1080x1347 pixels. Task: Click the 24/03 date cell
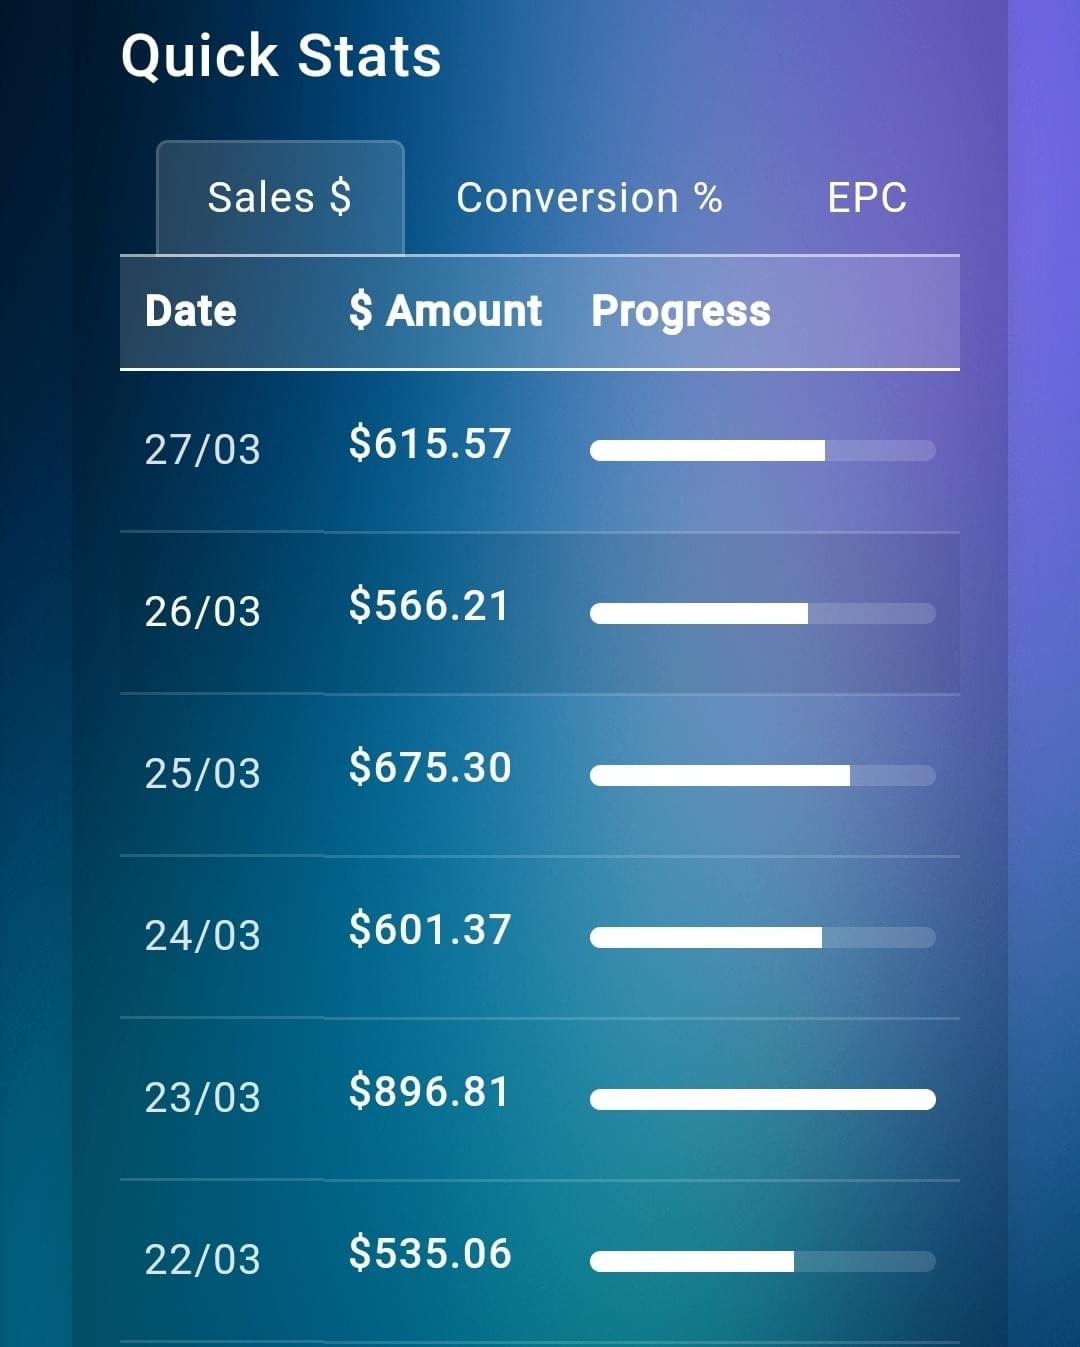(x=202, y=935)
